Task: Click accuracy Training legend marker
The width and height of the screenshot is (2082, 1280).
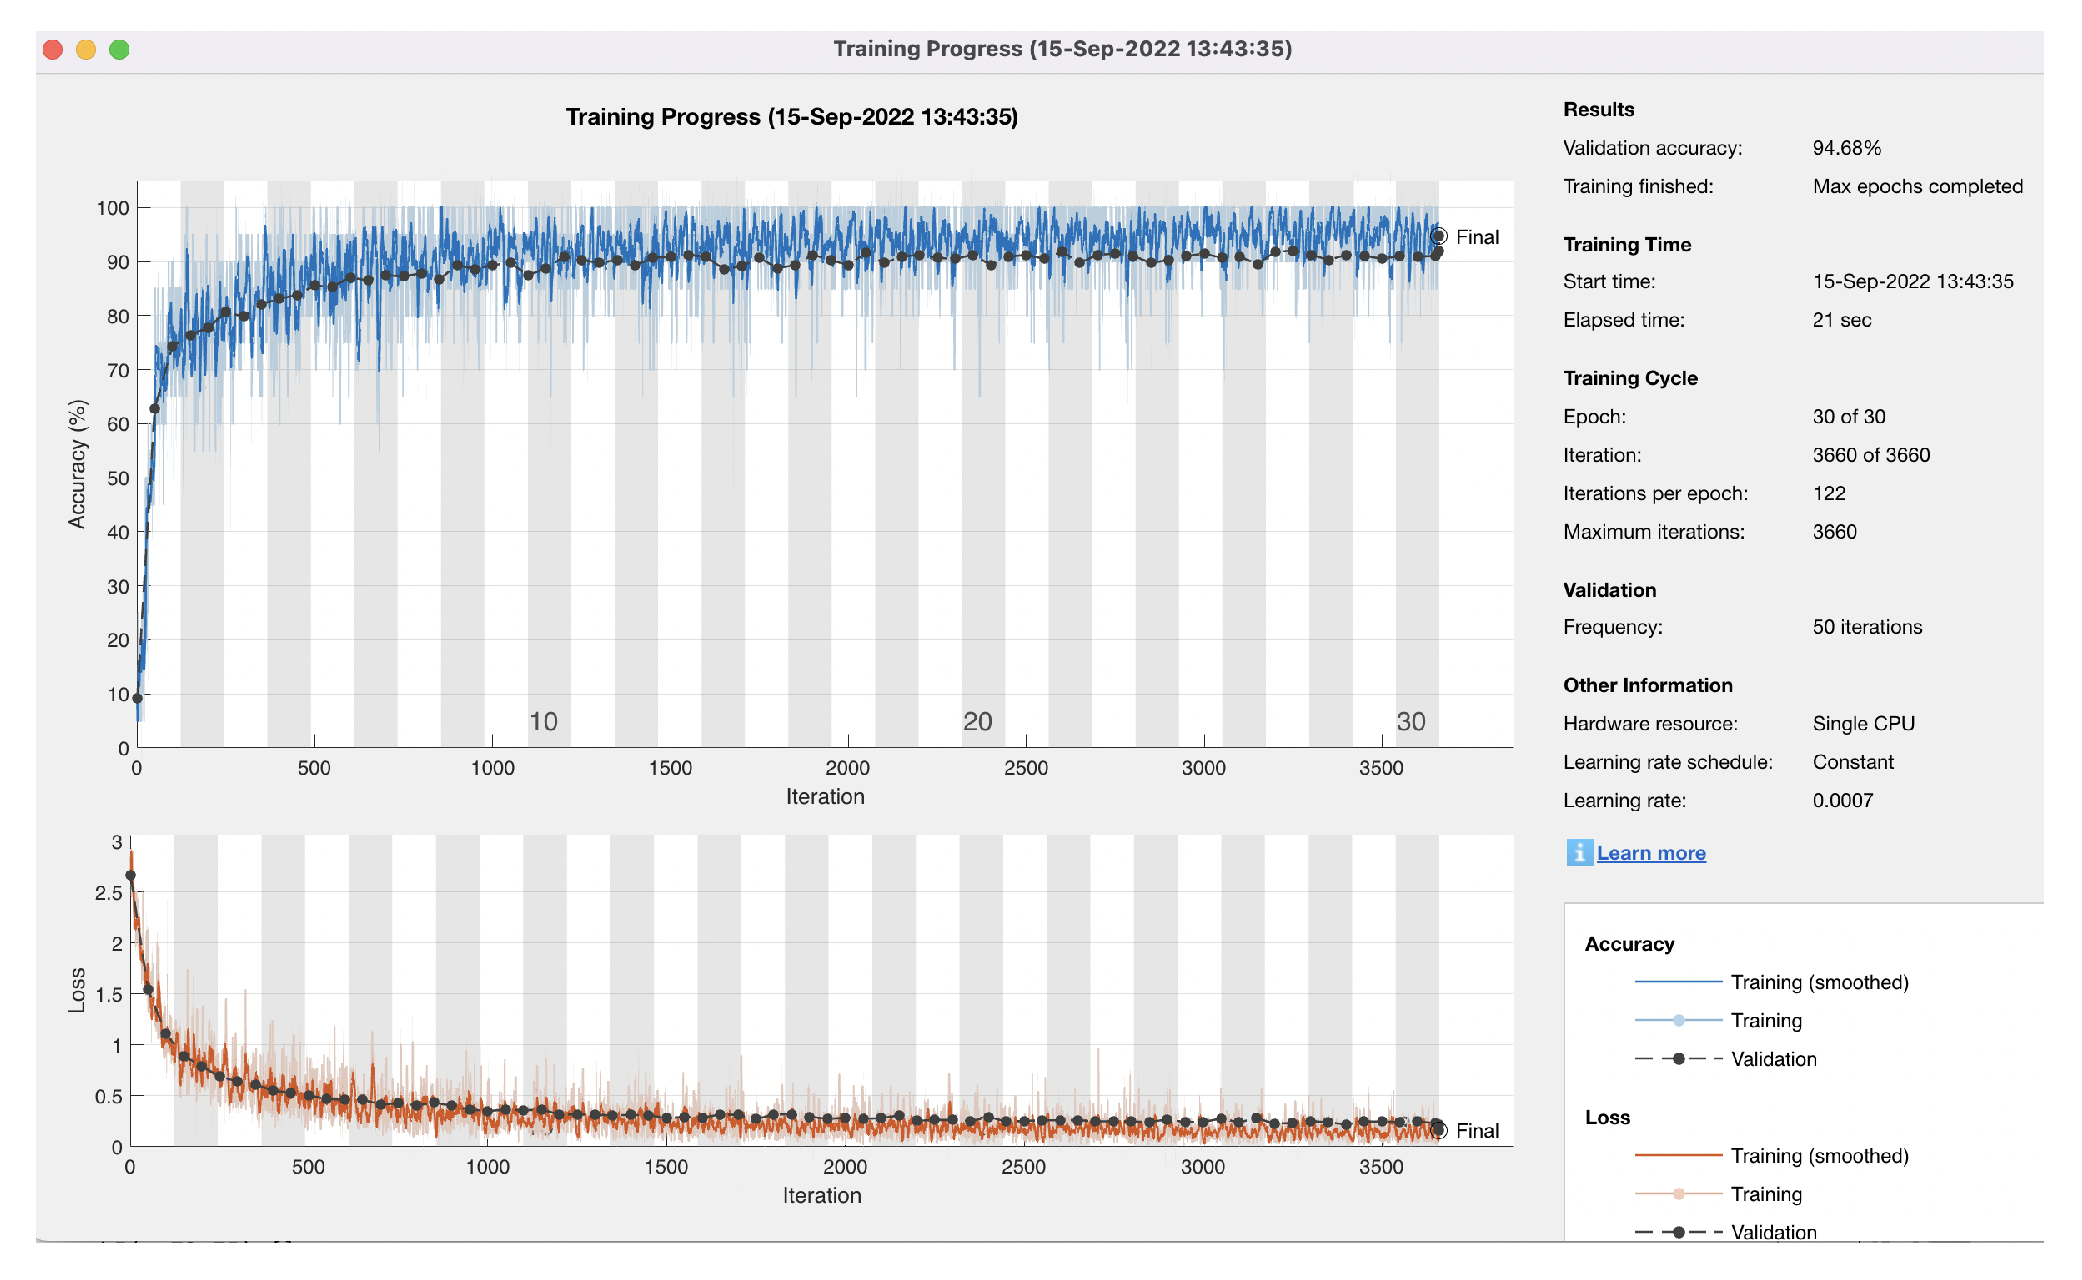Action: [x=1678, y=1020]
